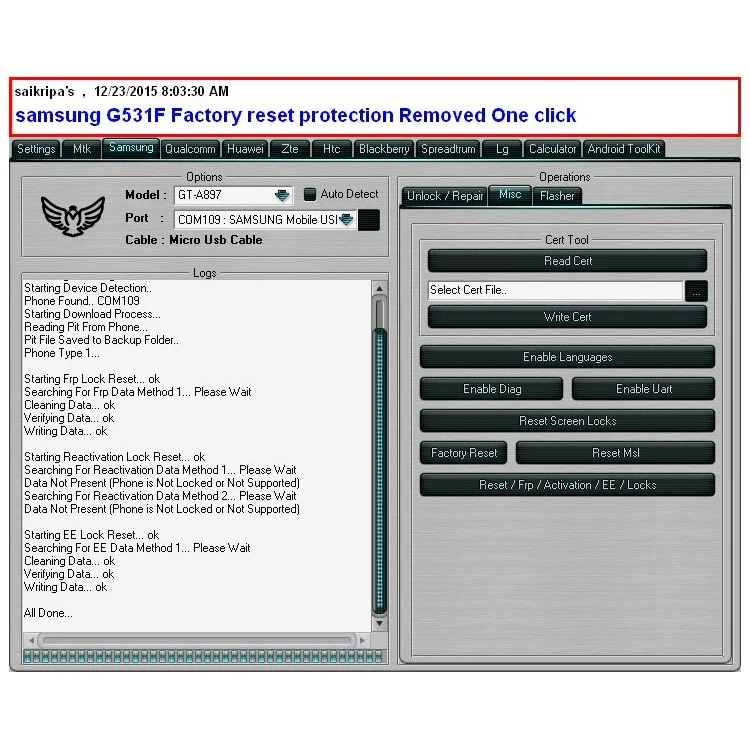
Task: Click Enable Languages button
Action: click(x=567, y=357)
